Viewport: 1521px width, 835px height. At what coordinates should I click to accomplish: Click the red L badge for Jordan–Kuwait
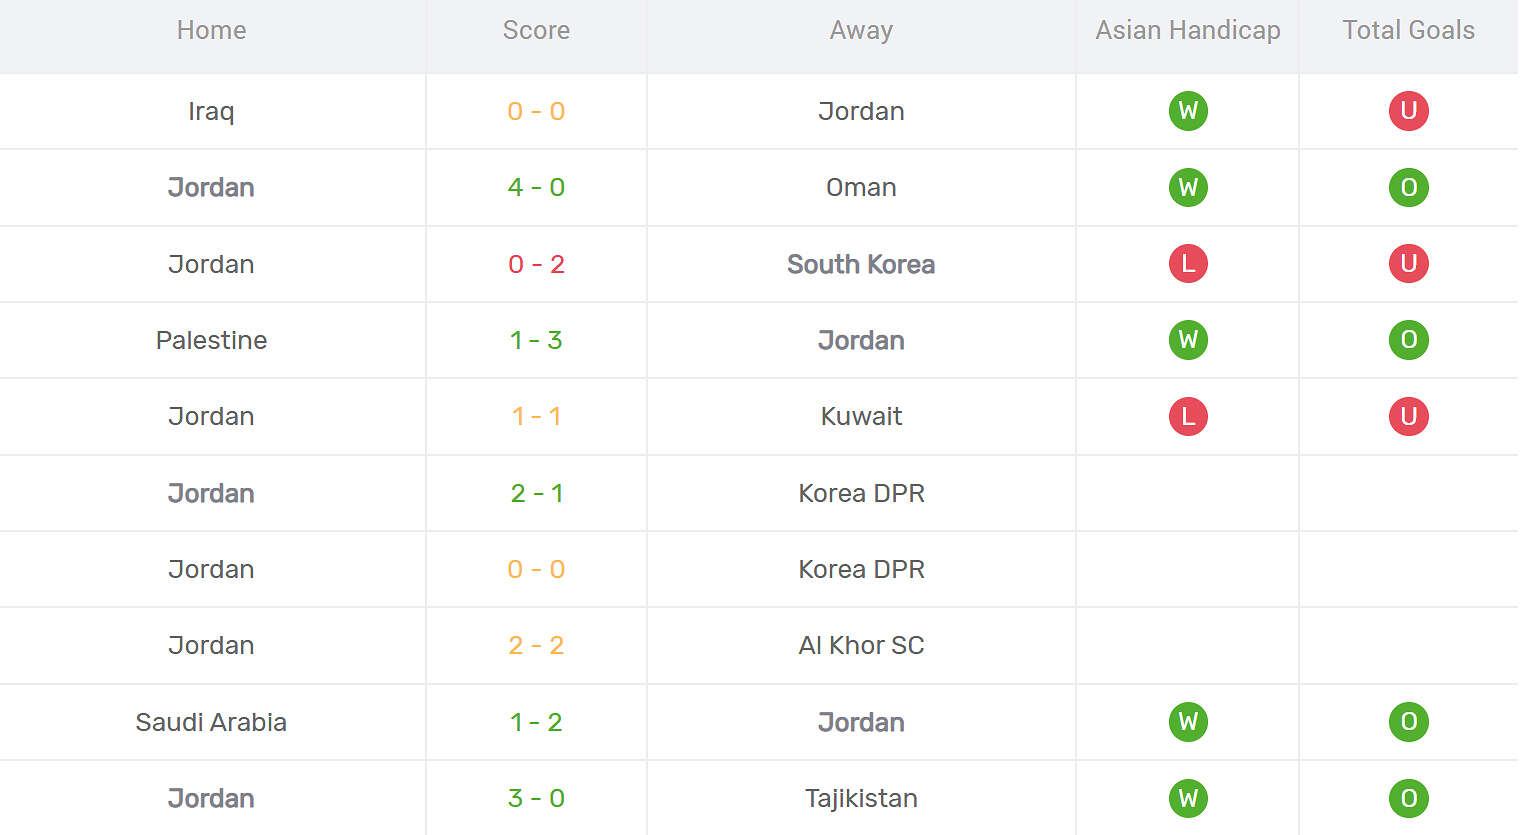click(1188, 416)
